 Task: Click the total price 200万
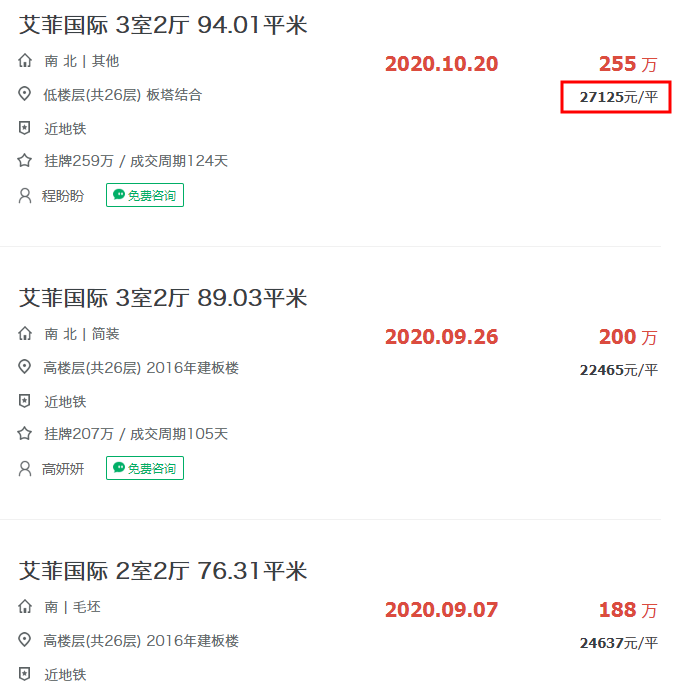point(628,337)
